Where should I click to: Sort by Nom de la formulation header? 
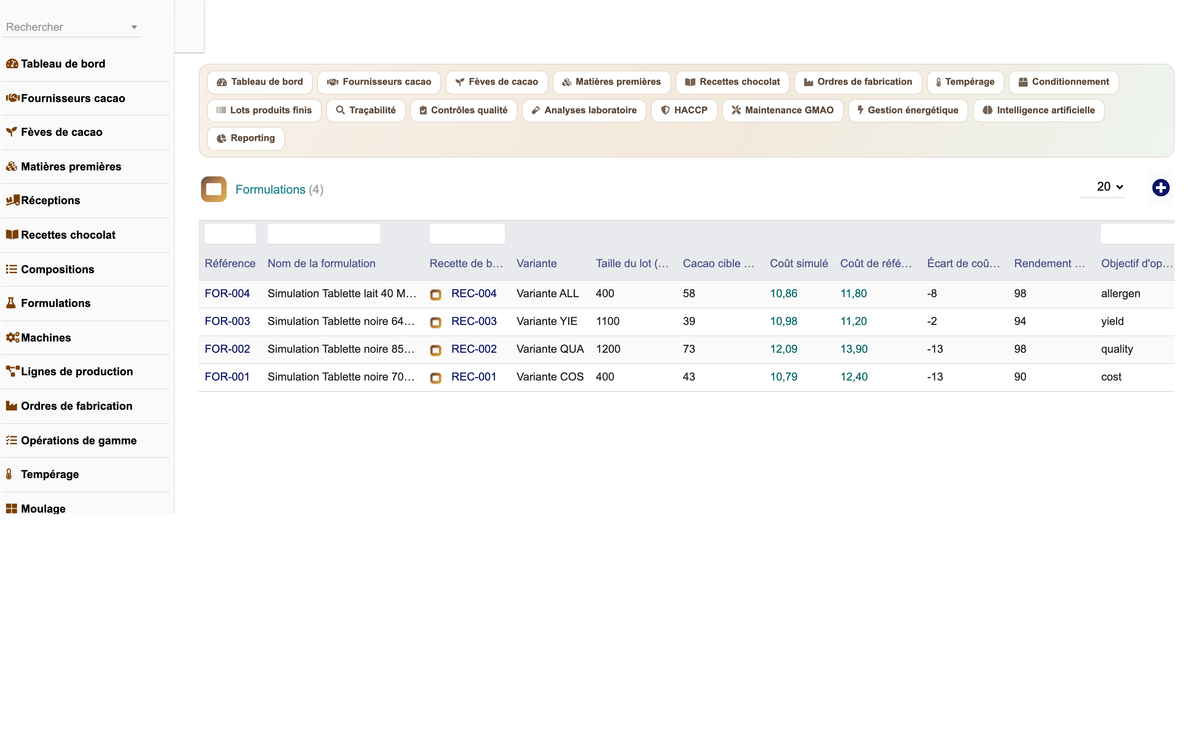pyautogui.click(x=322, y=264)
